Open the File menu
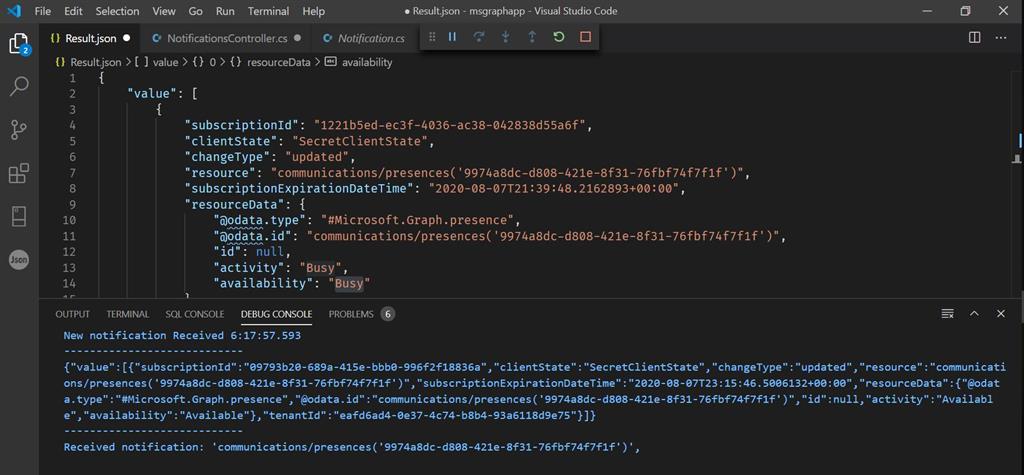1024x475 pixels. 42,11
